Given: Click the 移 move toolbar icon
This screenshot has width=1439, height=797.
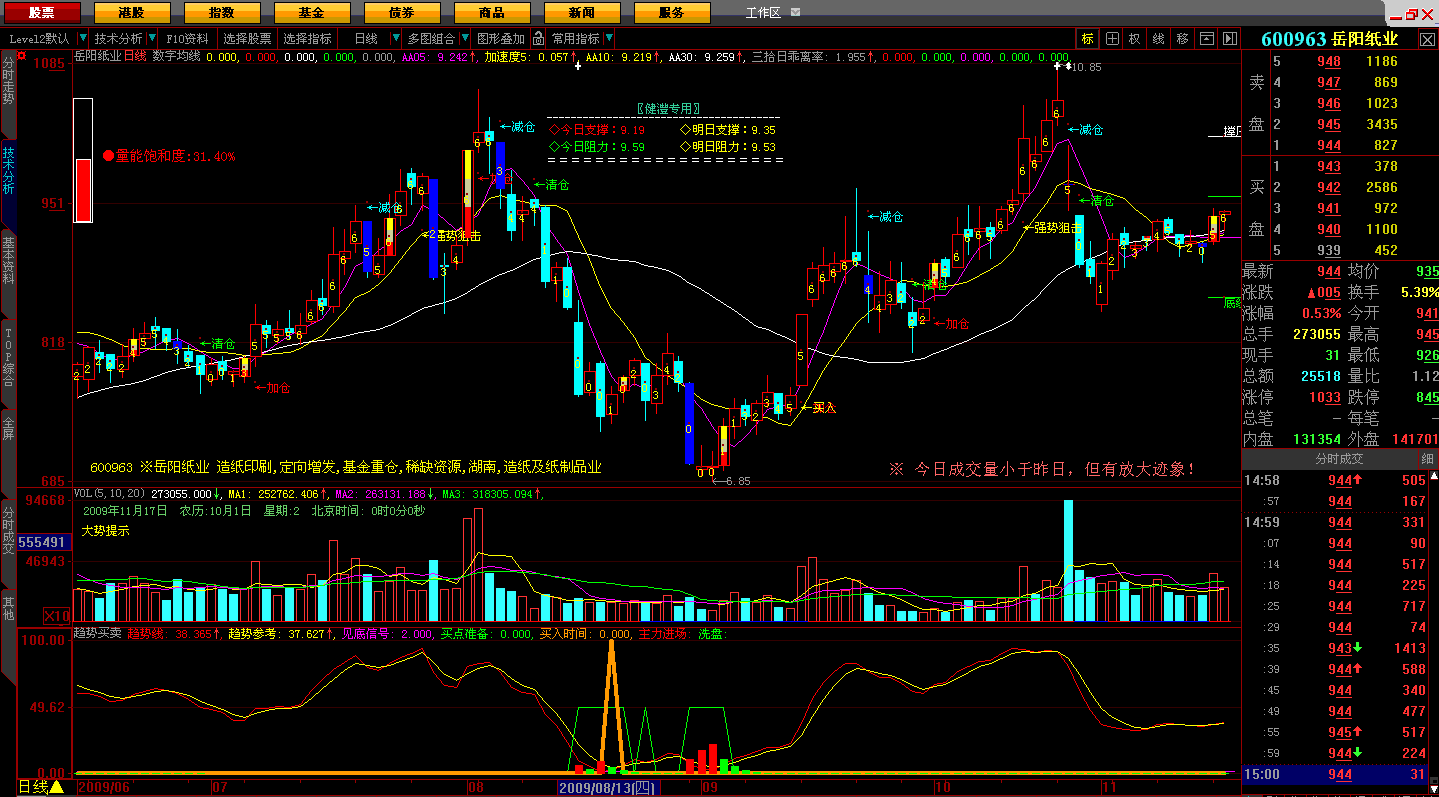Looking at the screenshot, I should tap(1183, 39).
